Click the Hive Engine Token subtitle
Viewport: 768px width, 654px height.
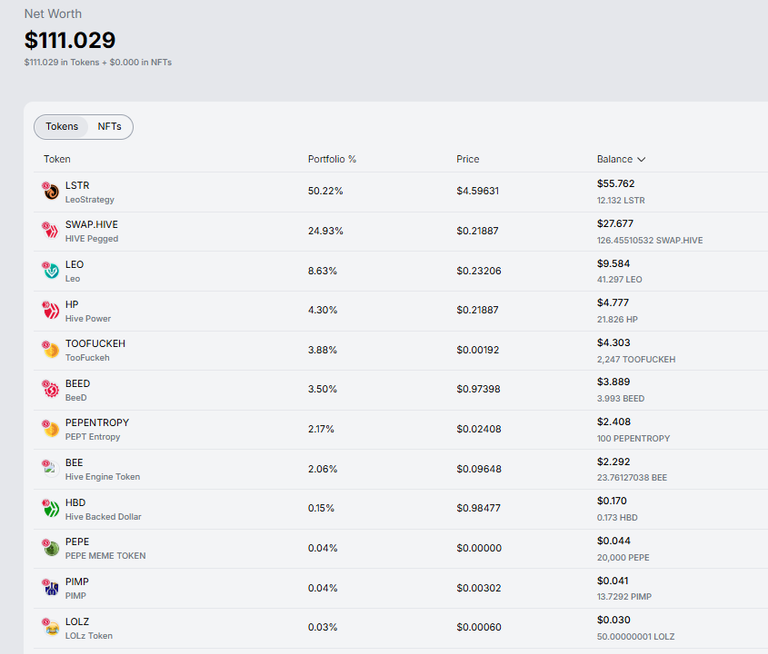pos(102,477)
